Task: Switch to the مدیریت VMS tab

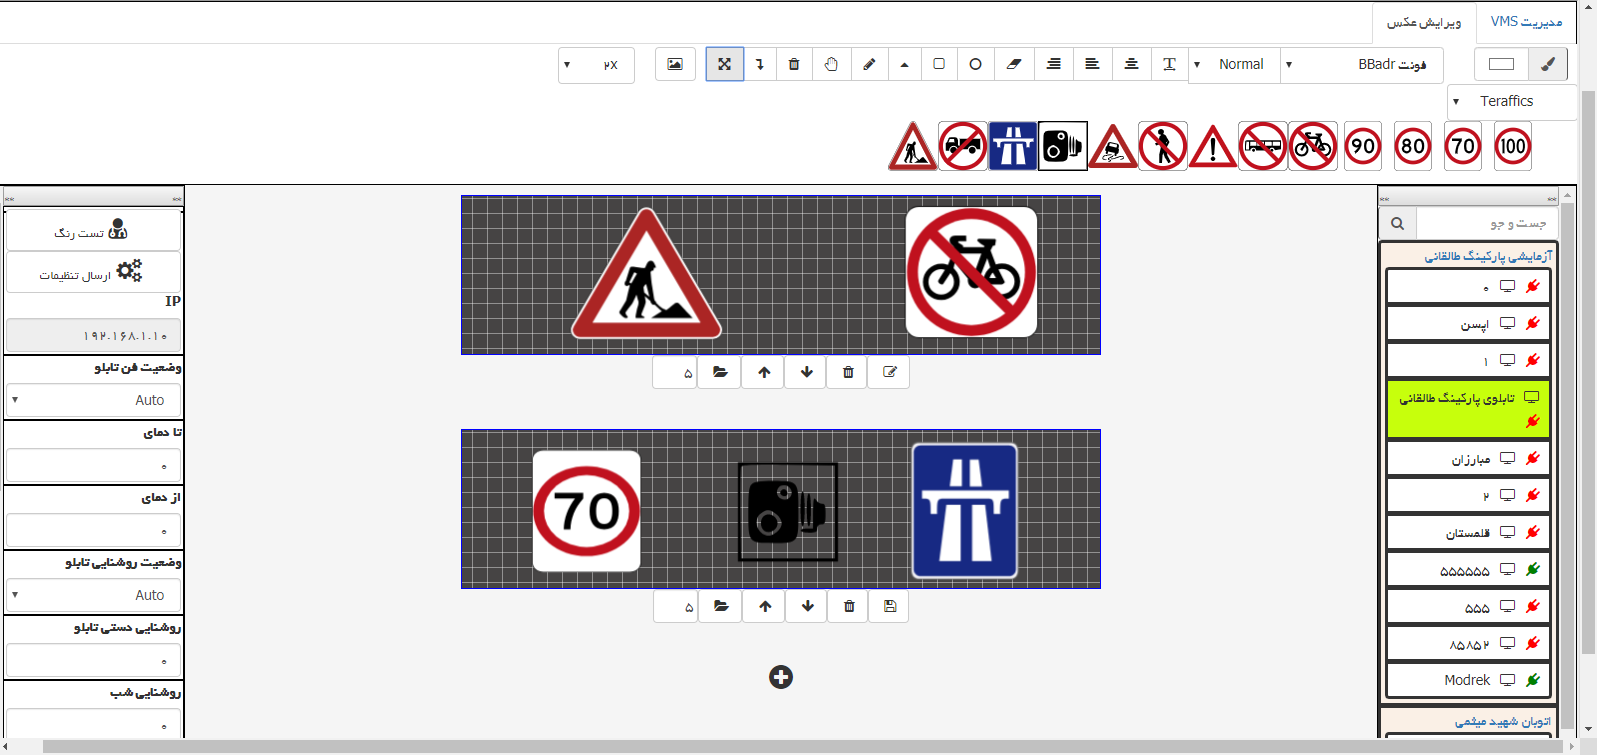Action: (1526, 21)
